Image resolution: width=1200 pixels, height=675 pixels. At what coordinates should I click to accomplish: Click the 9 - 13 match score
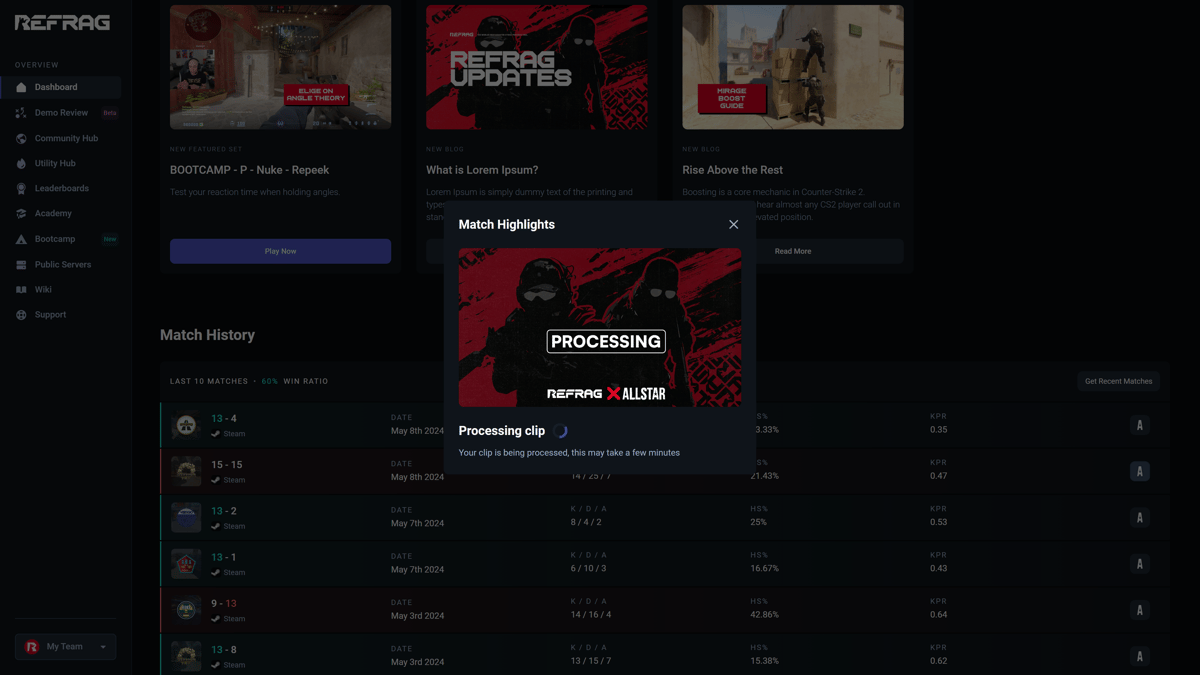[224, 603]
